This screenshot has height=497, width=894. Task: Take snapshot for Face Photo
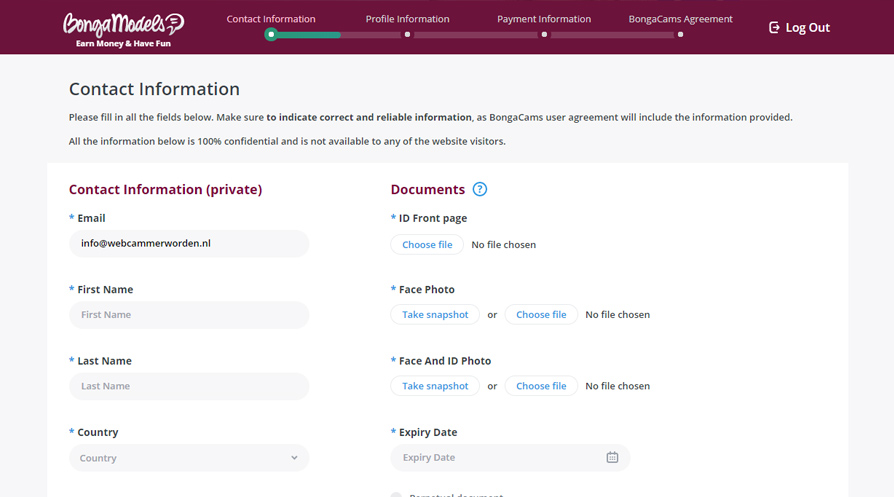tap(435, 315)
